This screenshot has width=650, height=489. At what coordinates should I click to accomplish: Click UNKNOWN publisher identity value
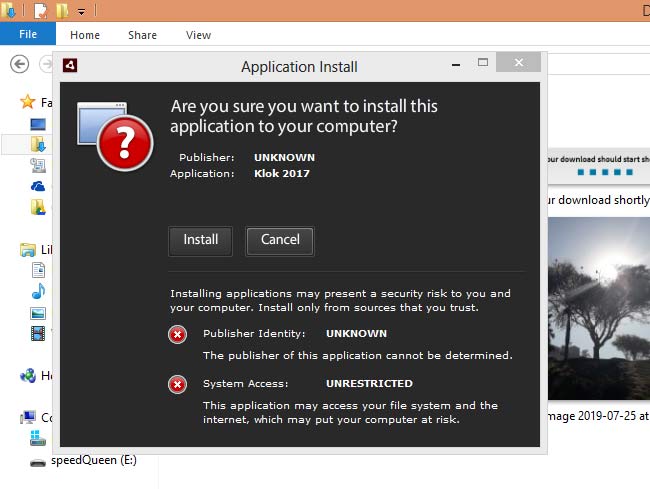pyautogui.click(x=356, y=334)
